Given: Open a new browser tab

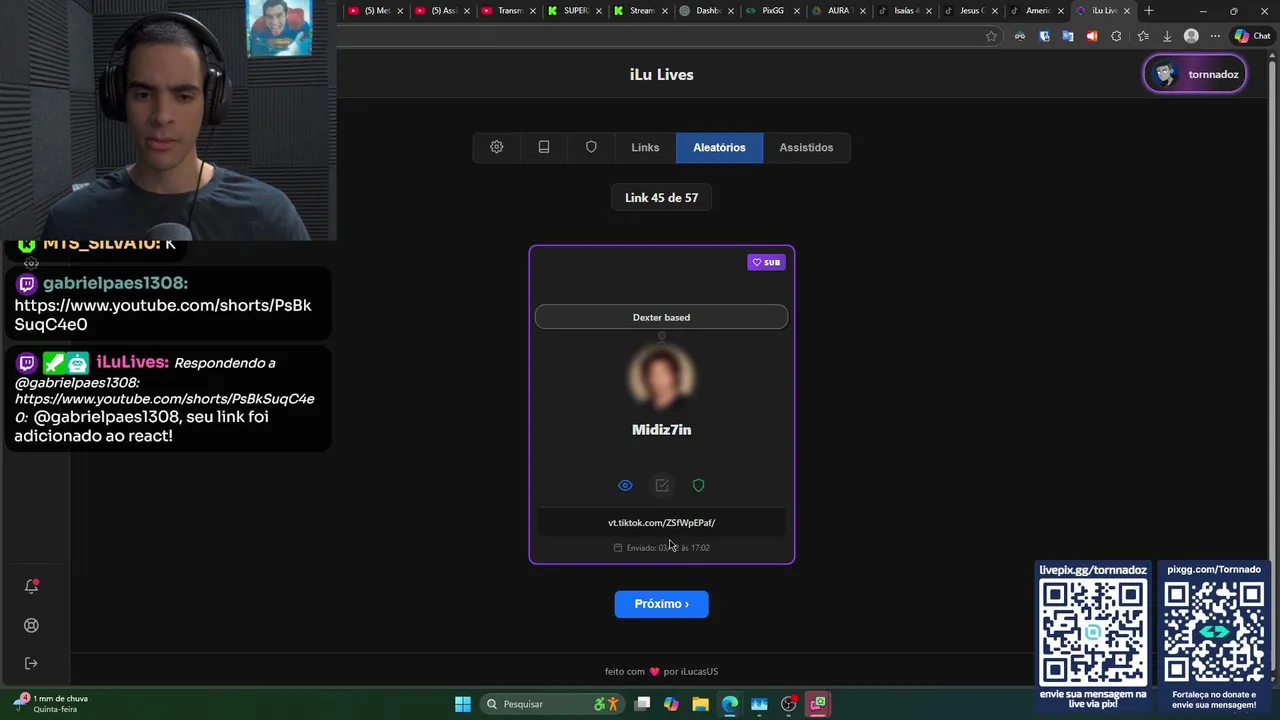Looking at the screenshot, I should click(x=1149, y=11).
